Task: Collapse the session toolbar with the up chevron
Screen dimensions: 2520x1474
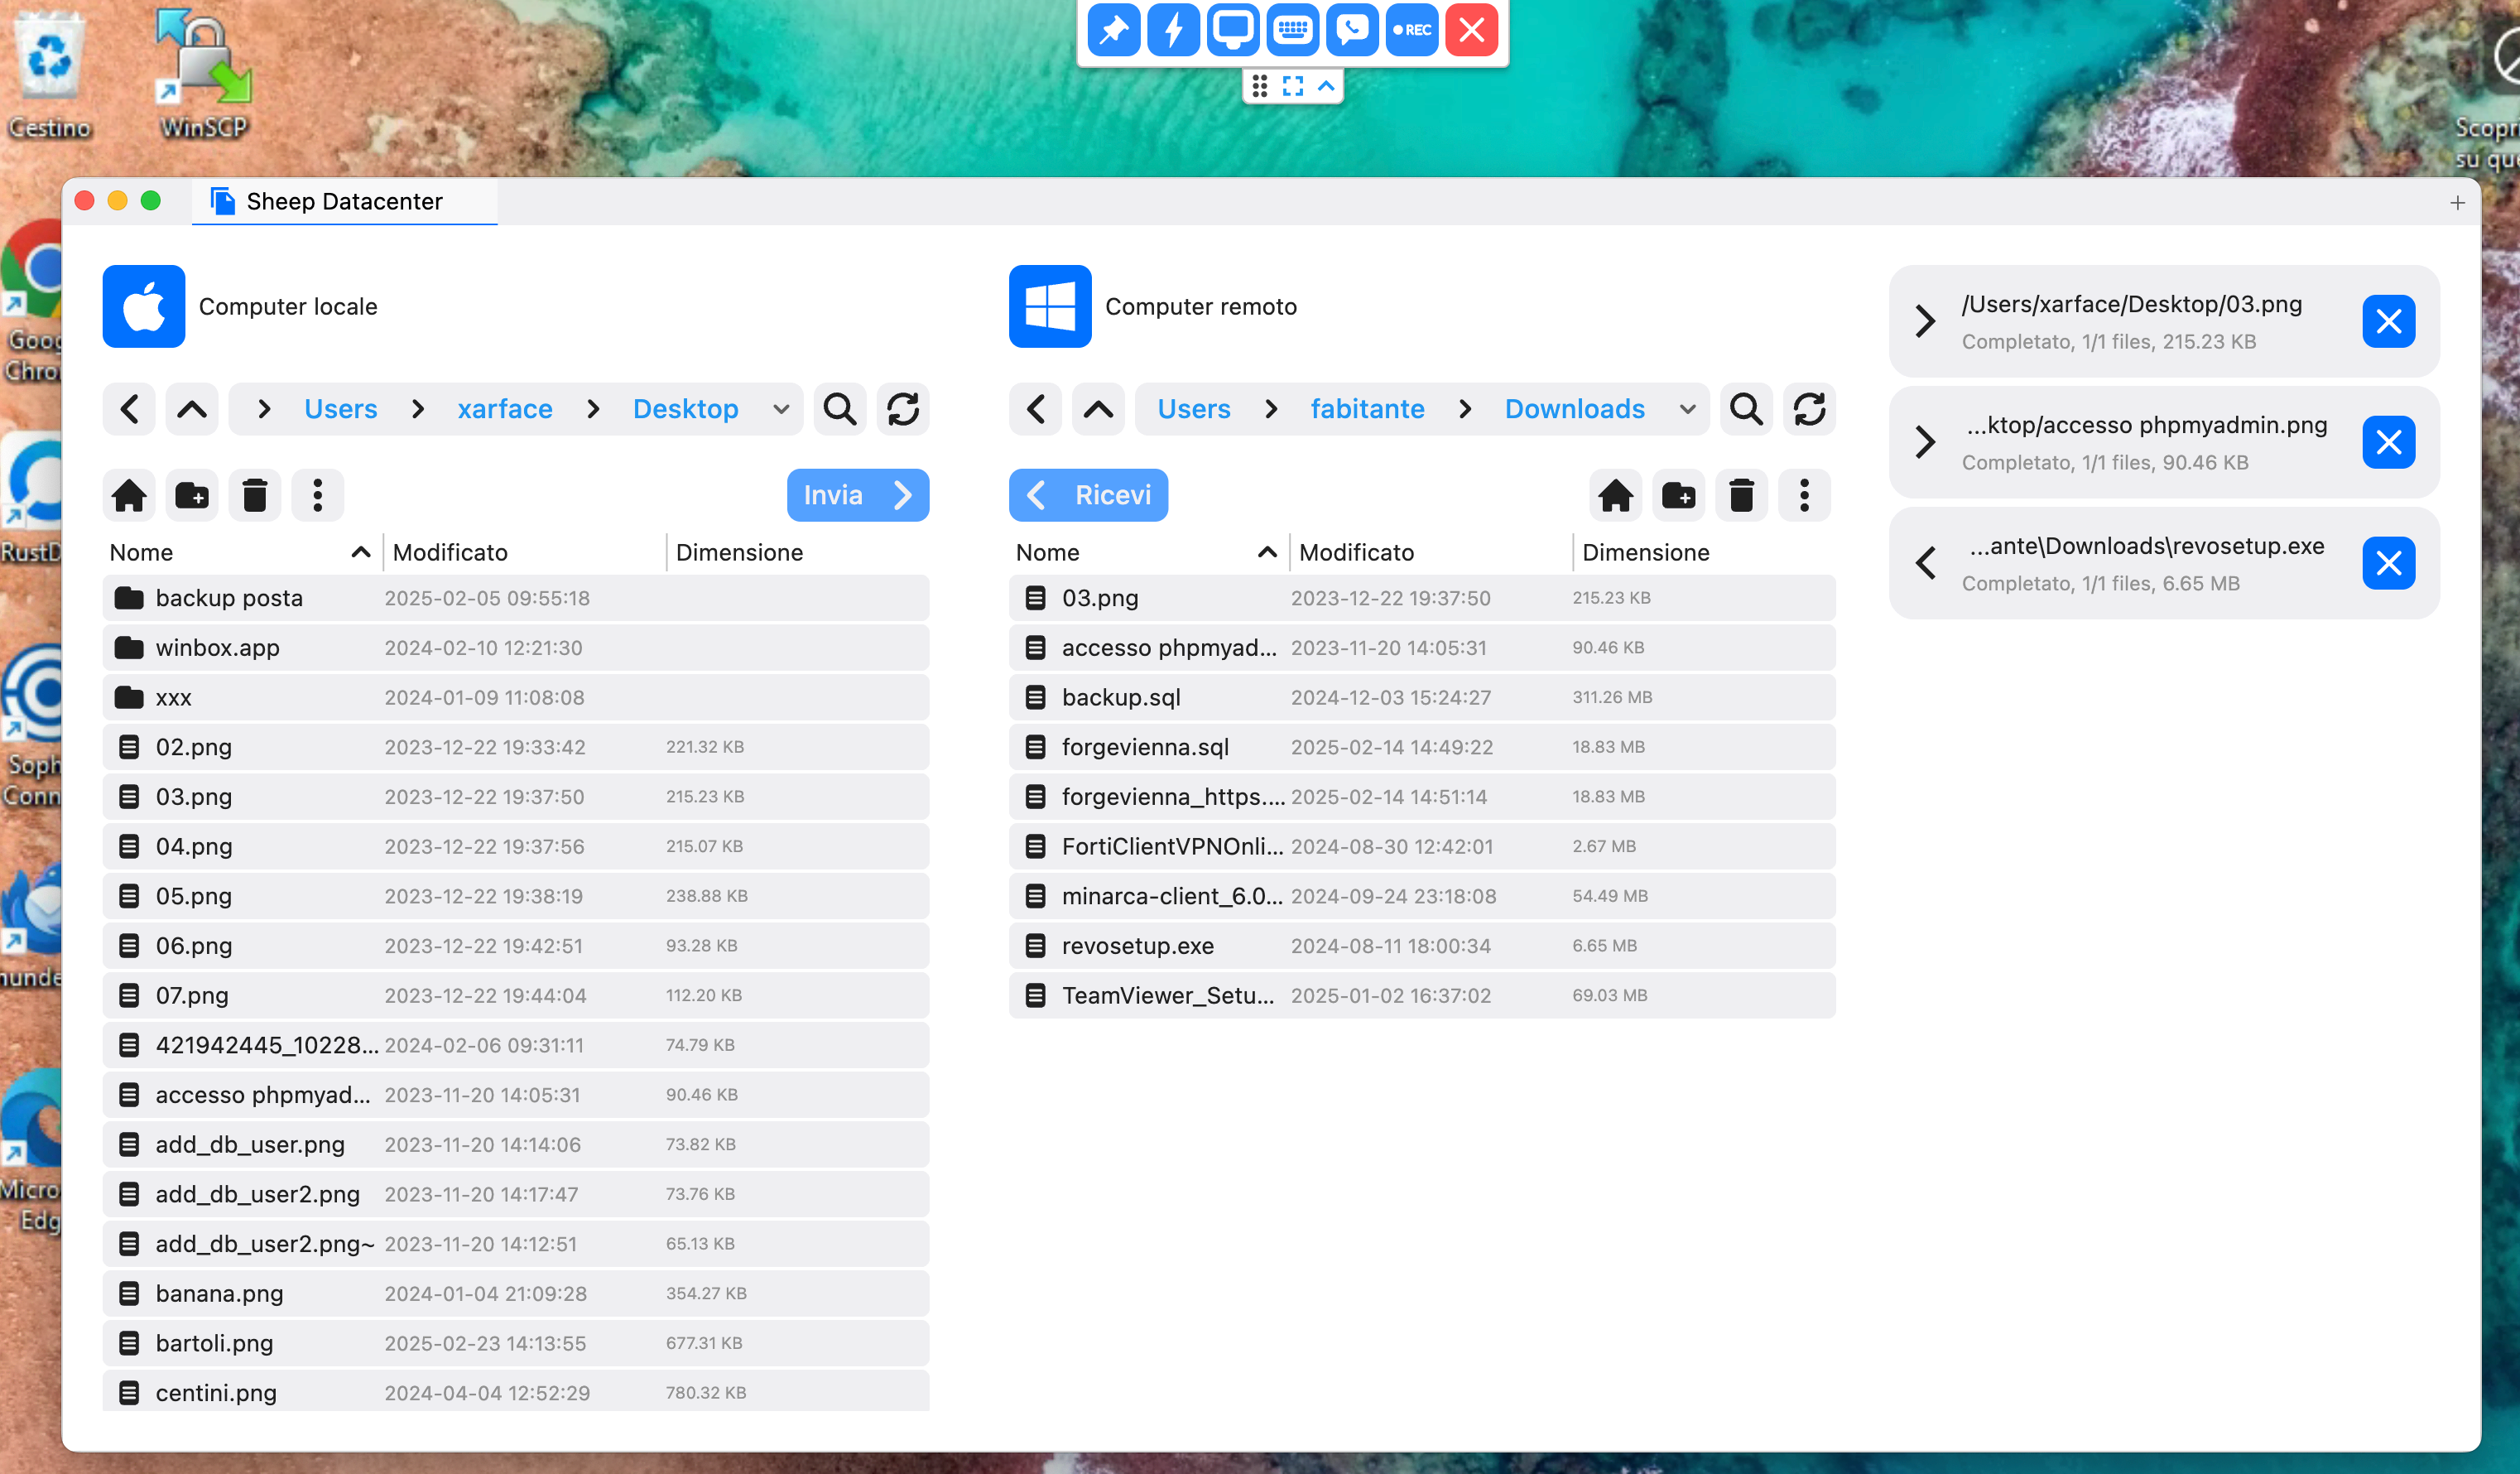Action: (x=1326, y=86)
